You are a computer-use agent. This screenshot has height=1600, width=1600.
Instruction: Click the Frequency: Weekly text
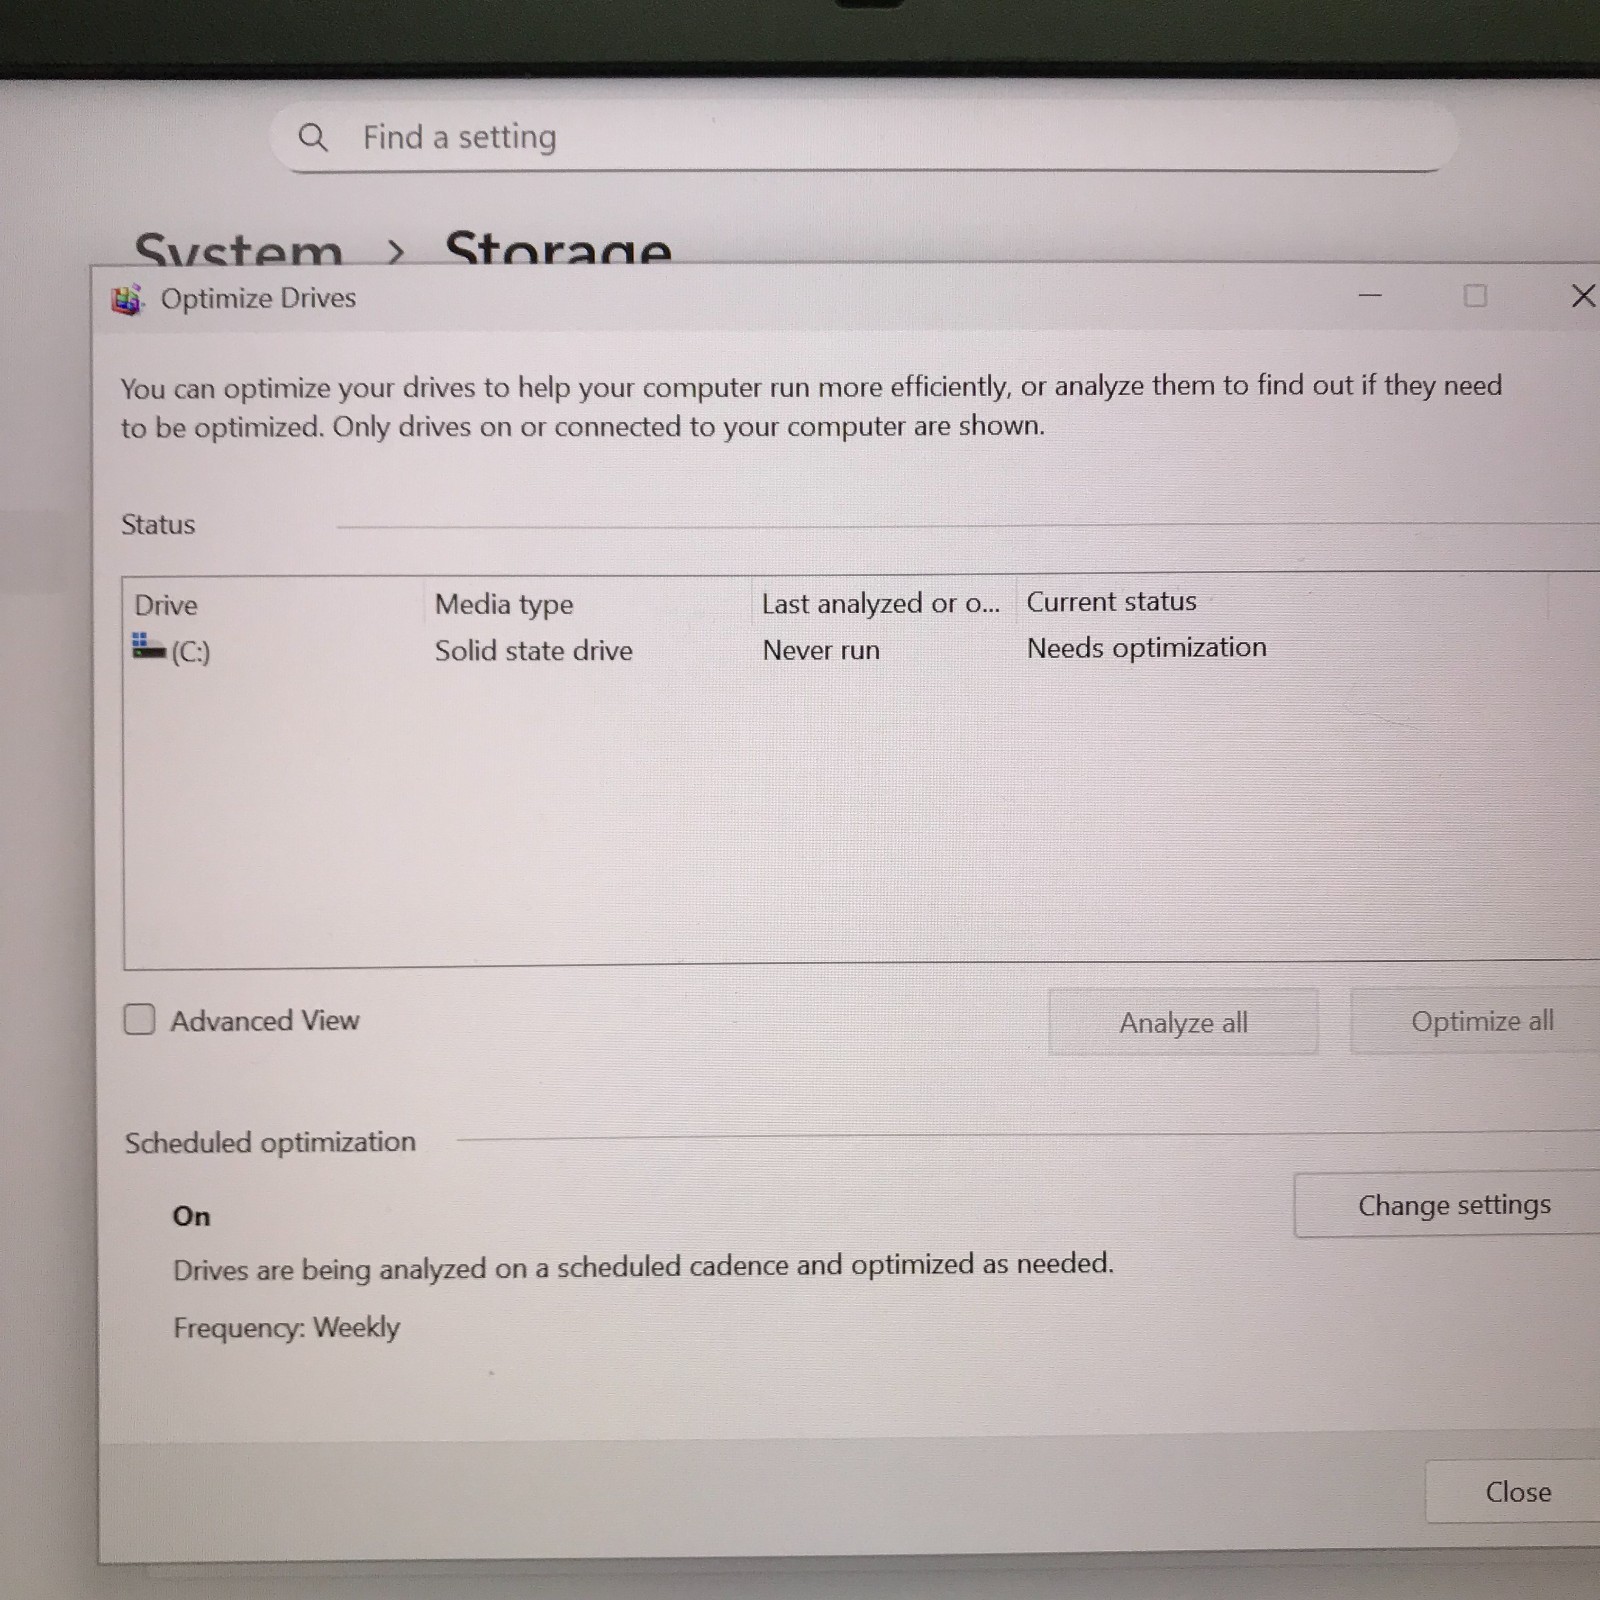tap(286, 1328)
